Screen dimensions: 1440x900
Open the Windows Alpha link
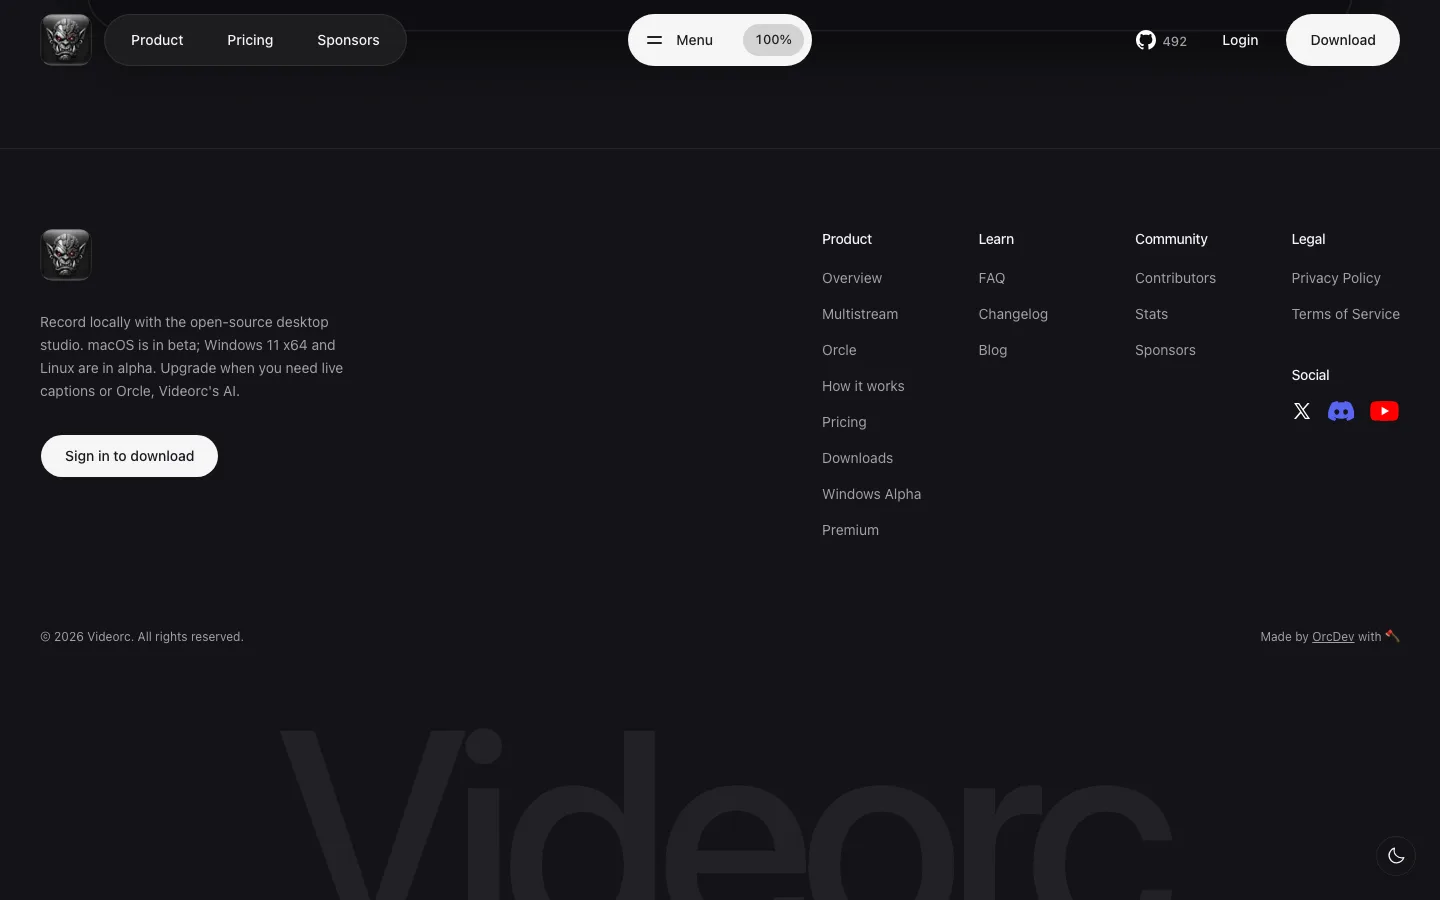click(871, 494)
